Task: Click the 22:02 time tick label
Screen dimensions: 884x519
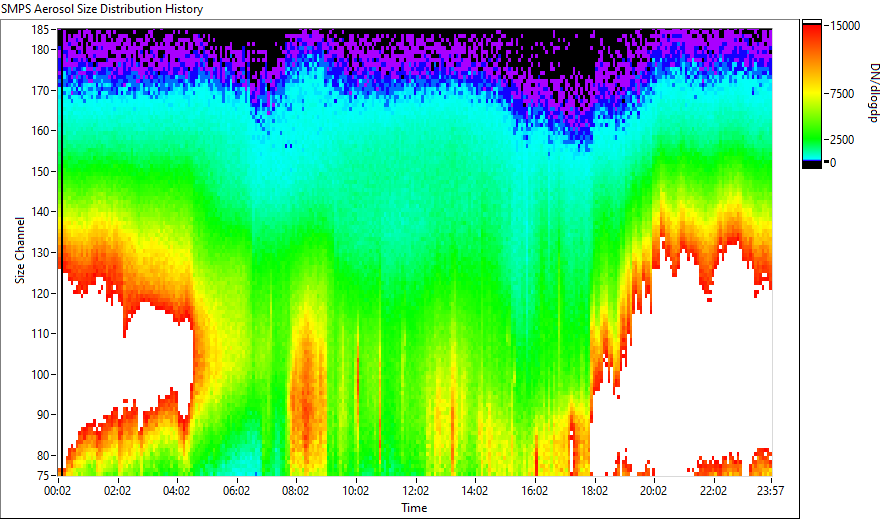Action: click(x=713, y=491)
